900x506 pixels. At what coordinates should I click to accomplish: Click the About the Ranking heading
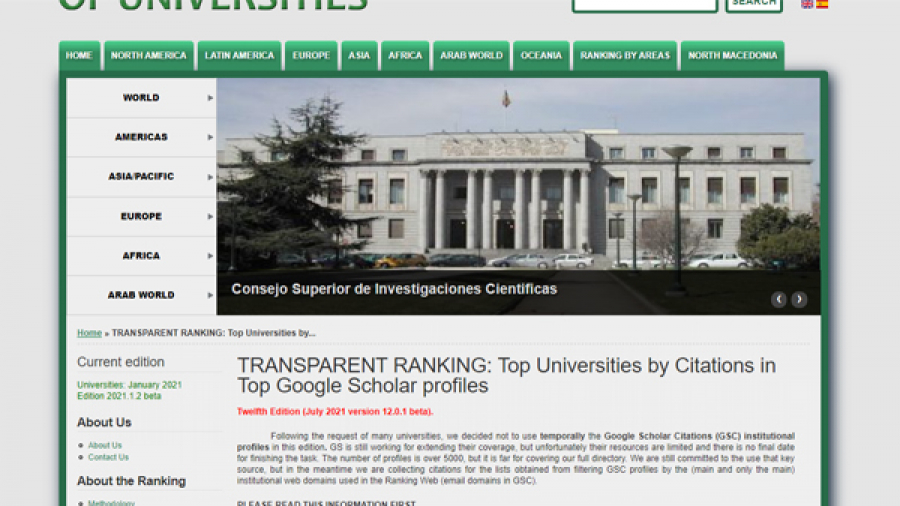131,481
